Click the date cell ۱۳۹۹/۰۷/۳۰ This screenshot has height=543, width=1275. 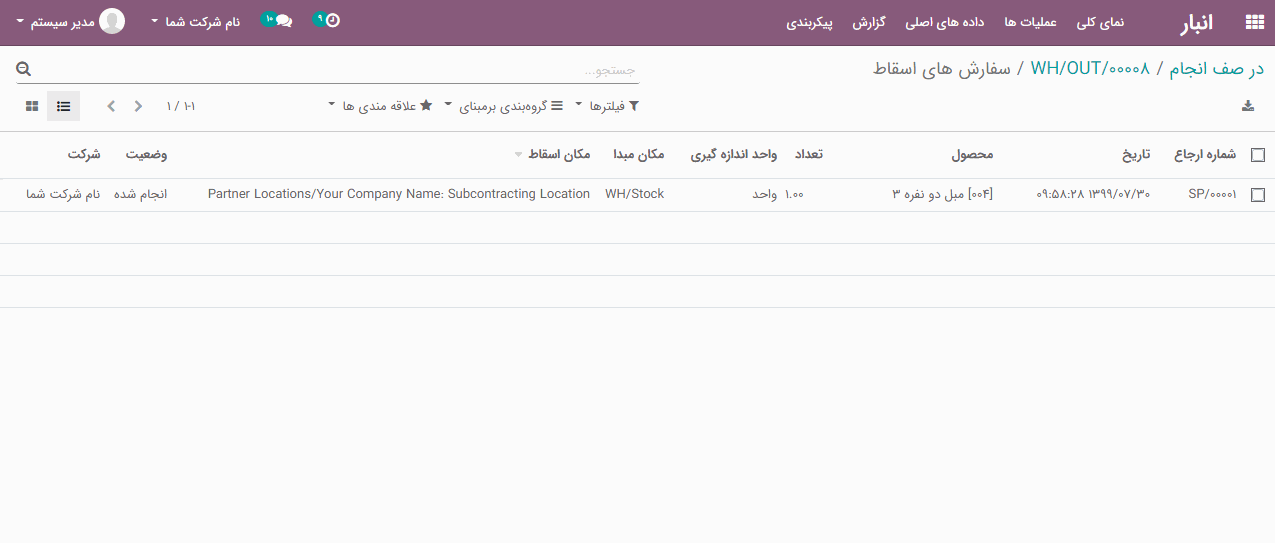1093,194
